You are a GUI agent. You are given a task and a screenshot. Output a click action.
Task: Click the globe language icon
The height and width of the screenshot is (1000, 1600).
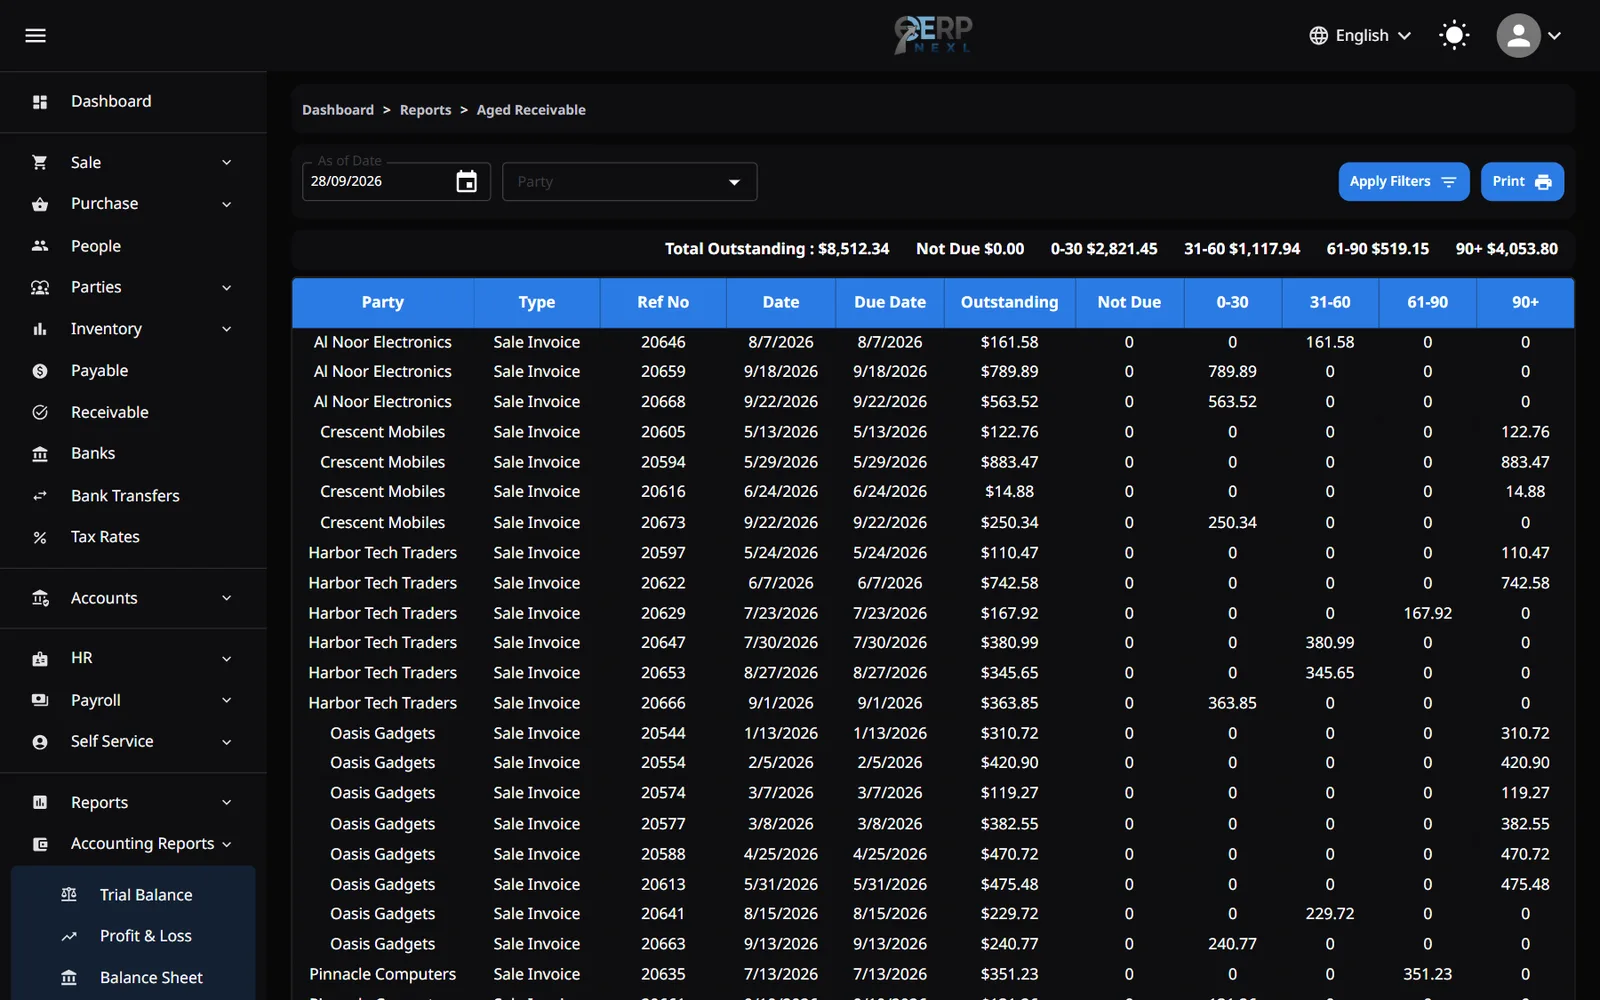tap(1319, 36)
